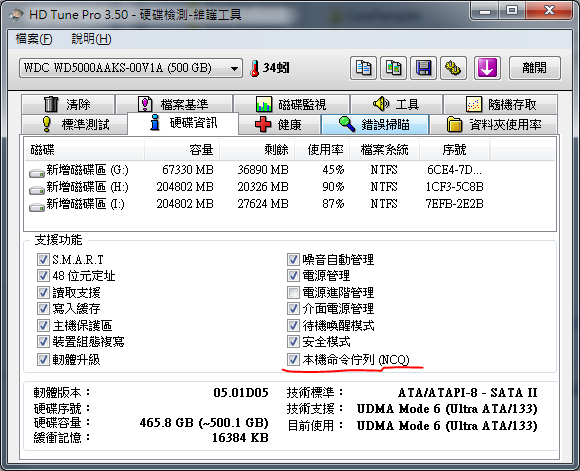Viewport: 580px width, 471px height.
Task: Open the drive selection dropdown WDC WD5000AAKS
Action: [x=131, y=68]
